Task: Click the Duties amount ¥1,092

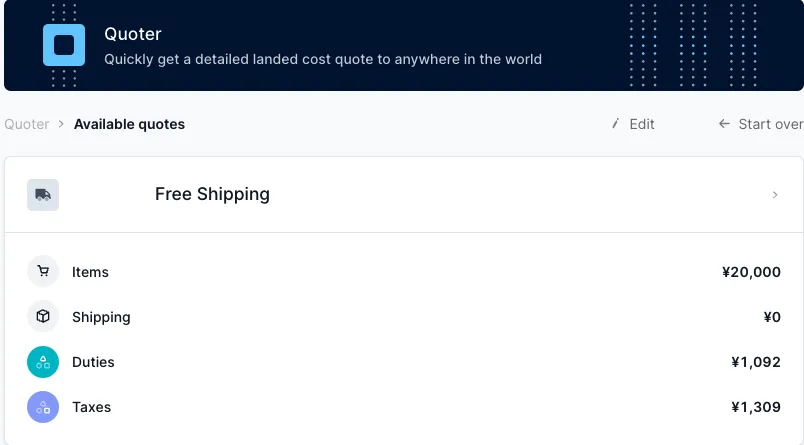Action: point(756,362)
